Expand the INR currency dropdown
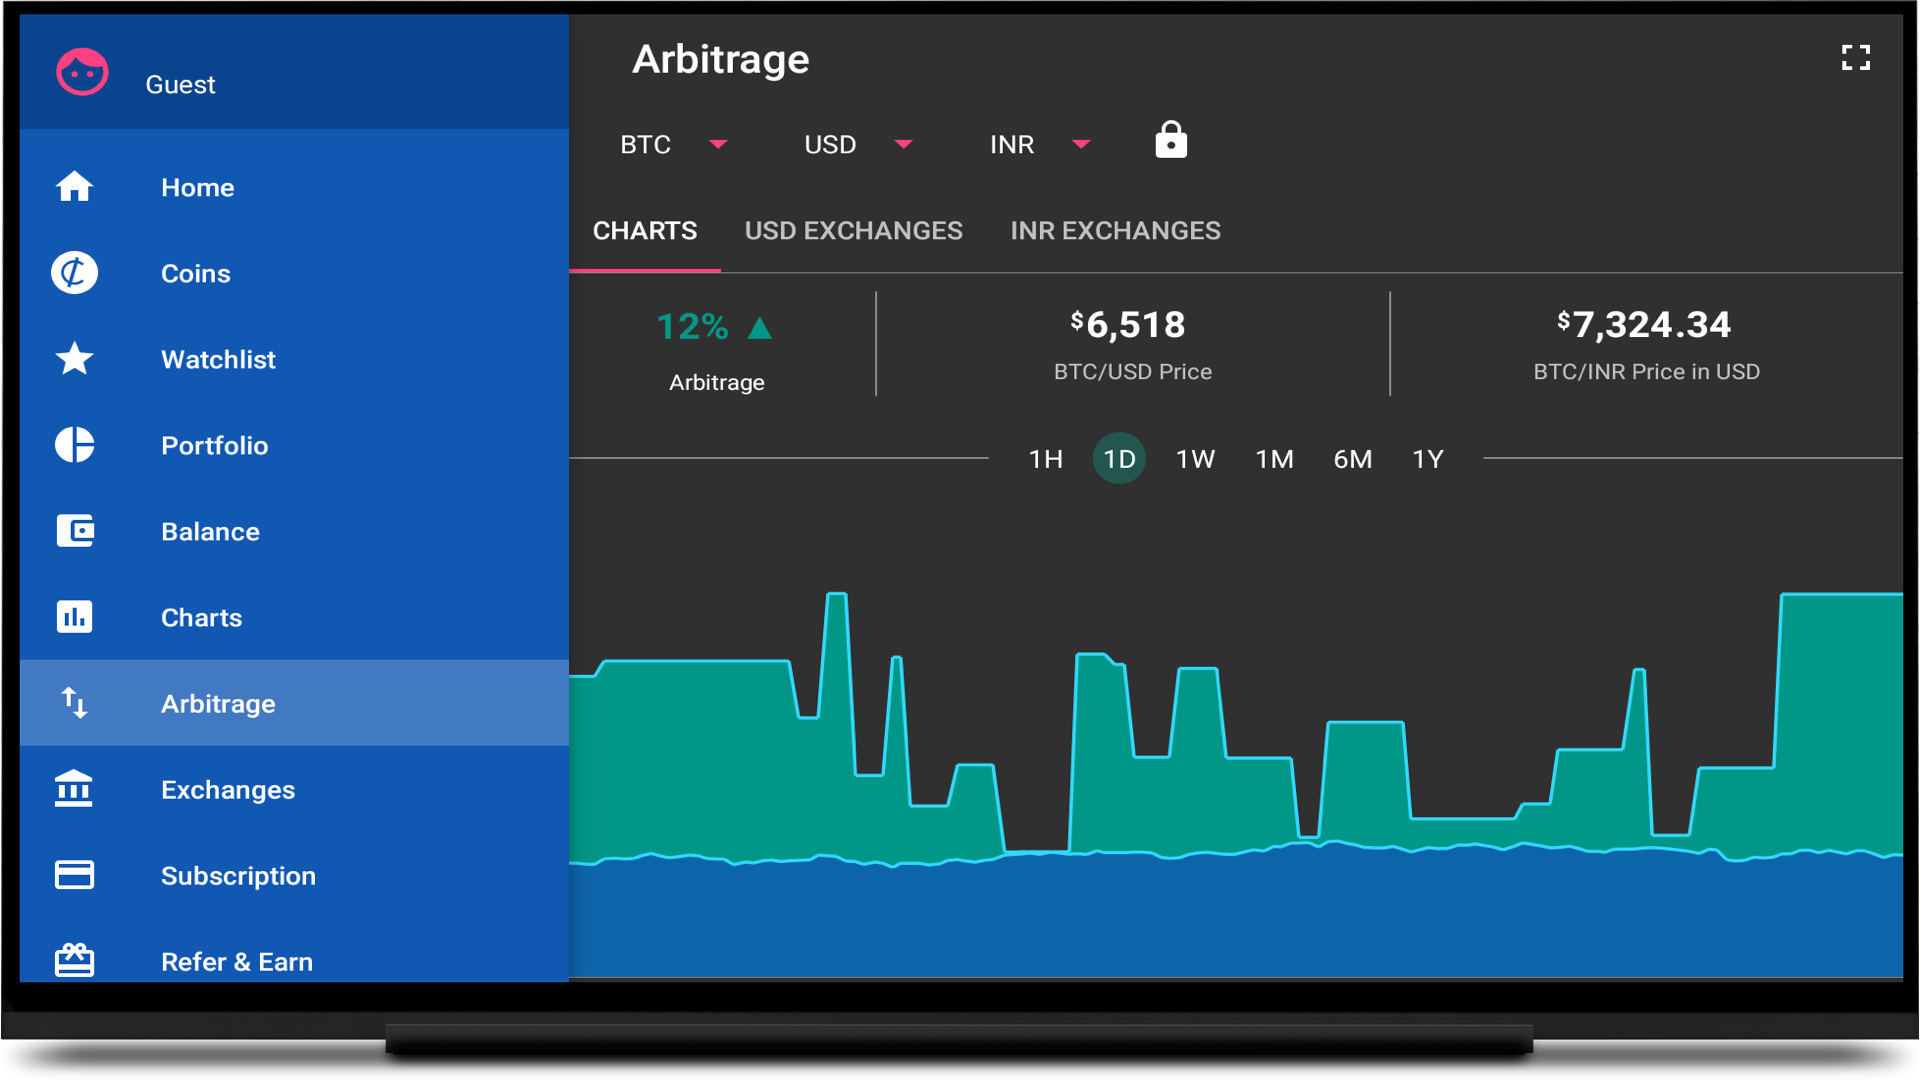The height and width of the screenshot is (1080, 1920). click(1080, 145)
